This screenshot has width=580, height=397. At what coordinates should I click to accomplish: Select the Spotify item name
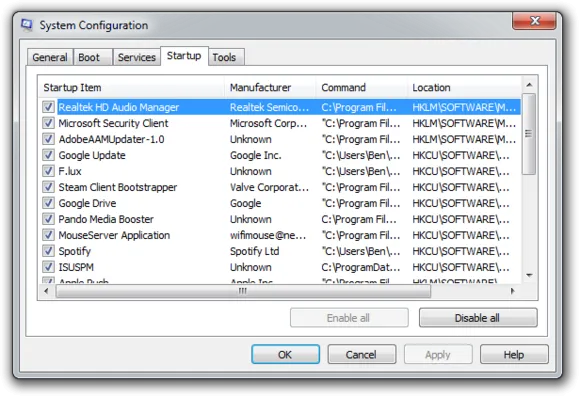74,251
